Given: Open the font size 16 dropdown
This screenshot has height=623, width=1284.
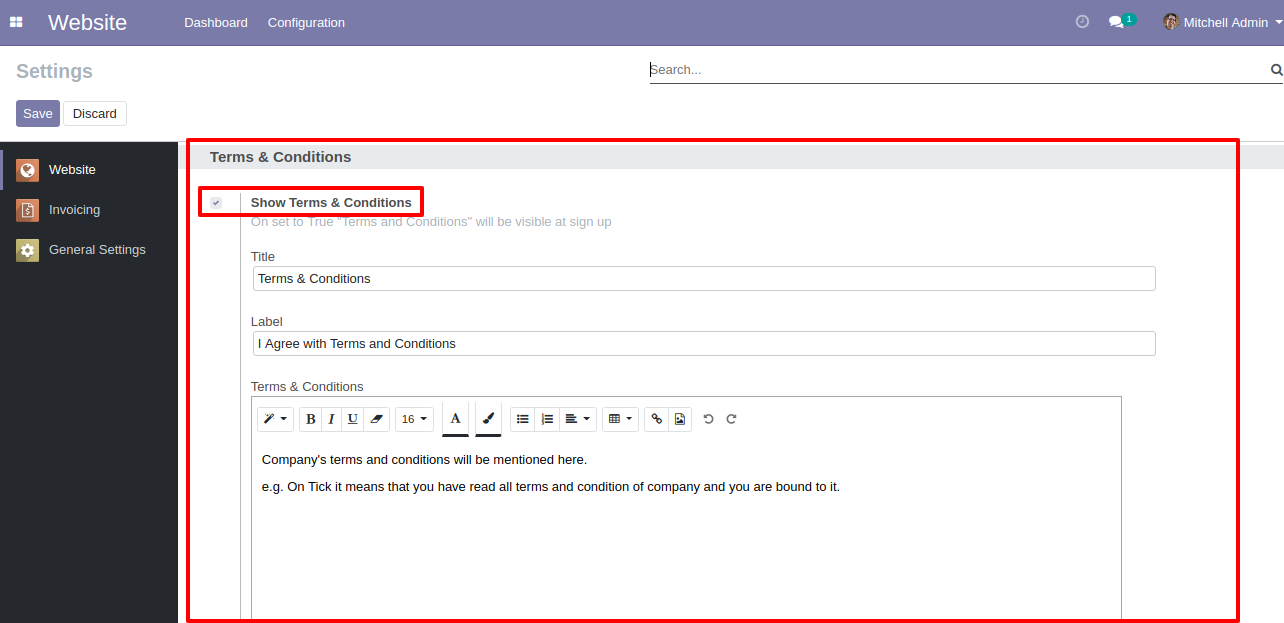Looking at the screenshot, I should 414,419.
